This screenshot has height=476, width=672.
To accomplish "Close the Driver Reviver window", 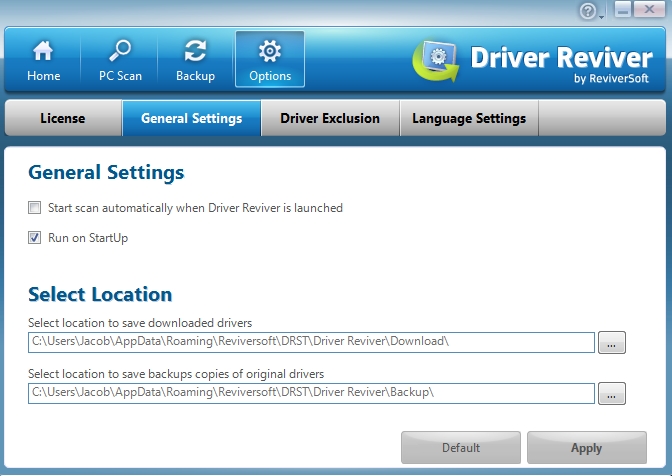I will (649, 9).
